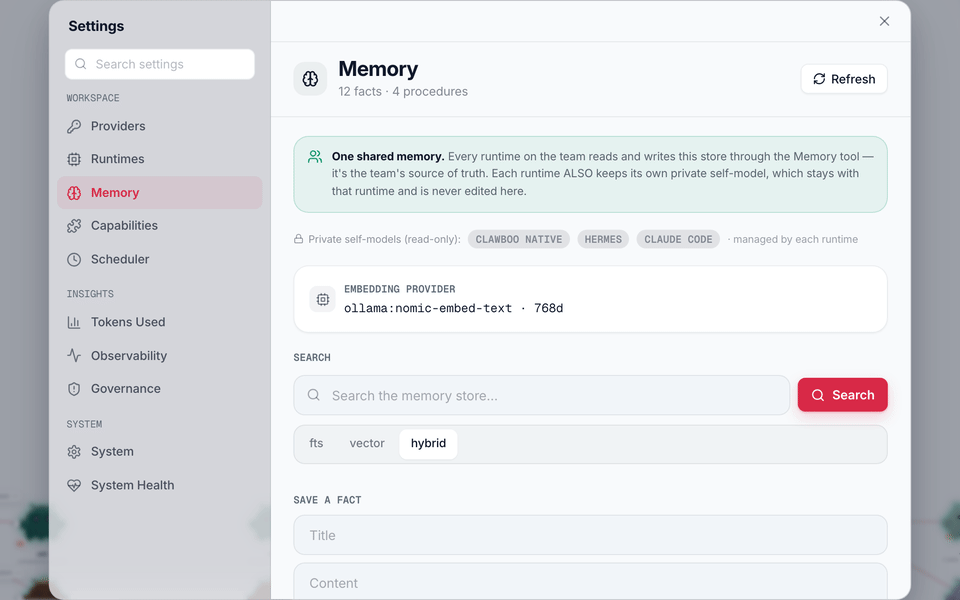Click the activity pulse Observability icon
This screenshot has width=960, height=600.
pos(74,356)
